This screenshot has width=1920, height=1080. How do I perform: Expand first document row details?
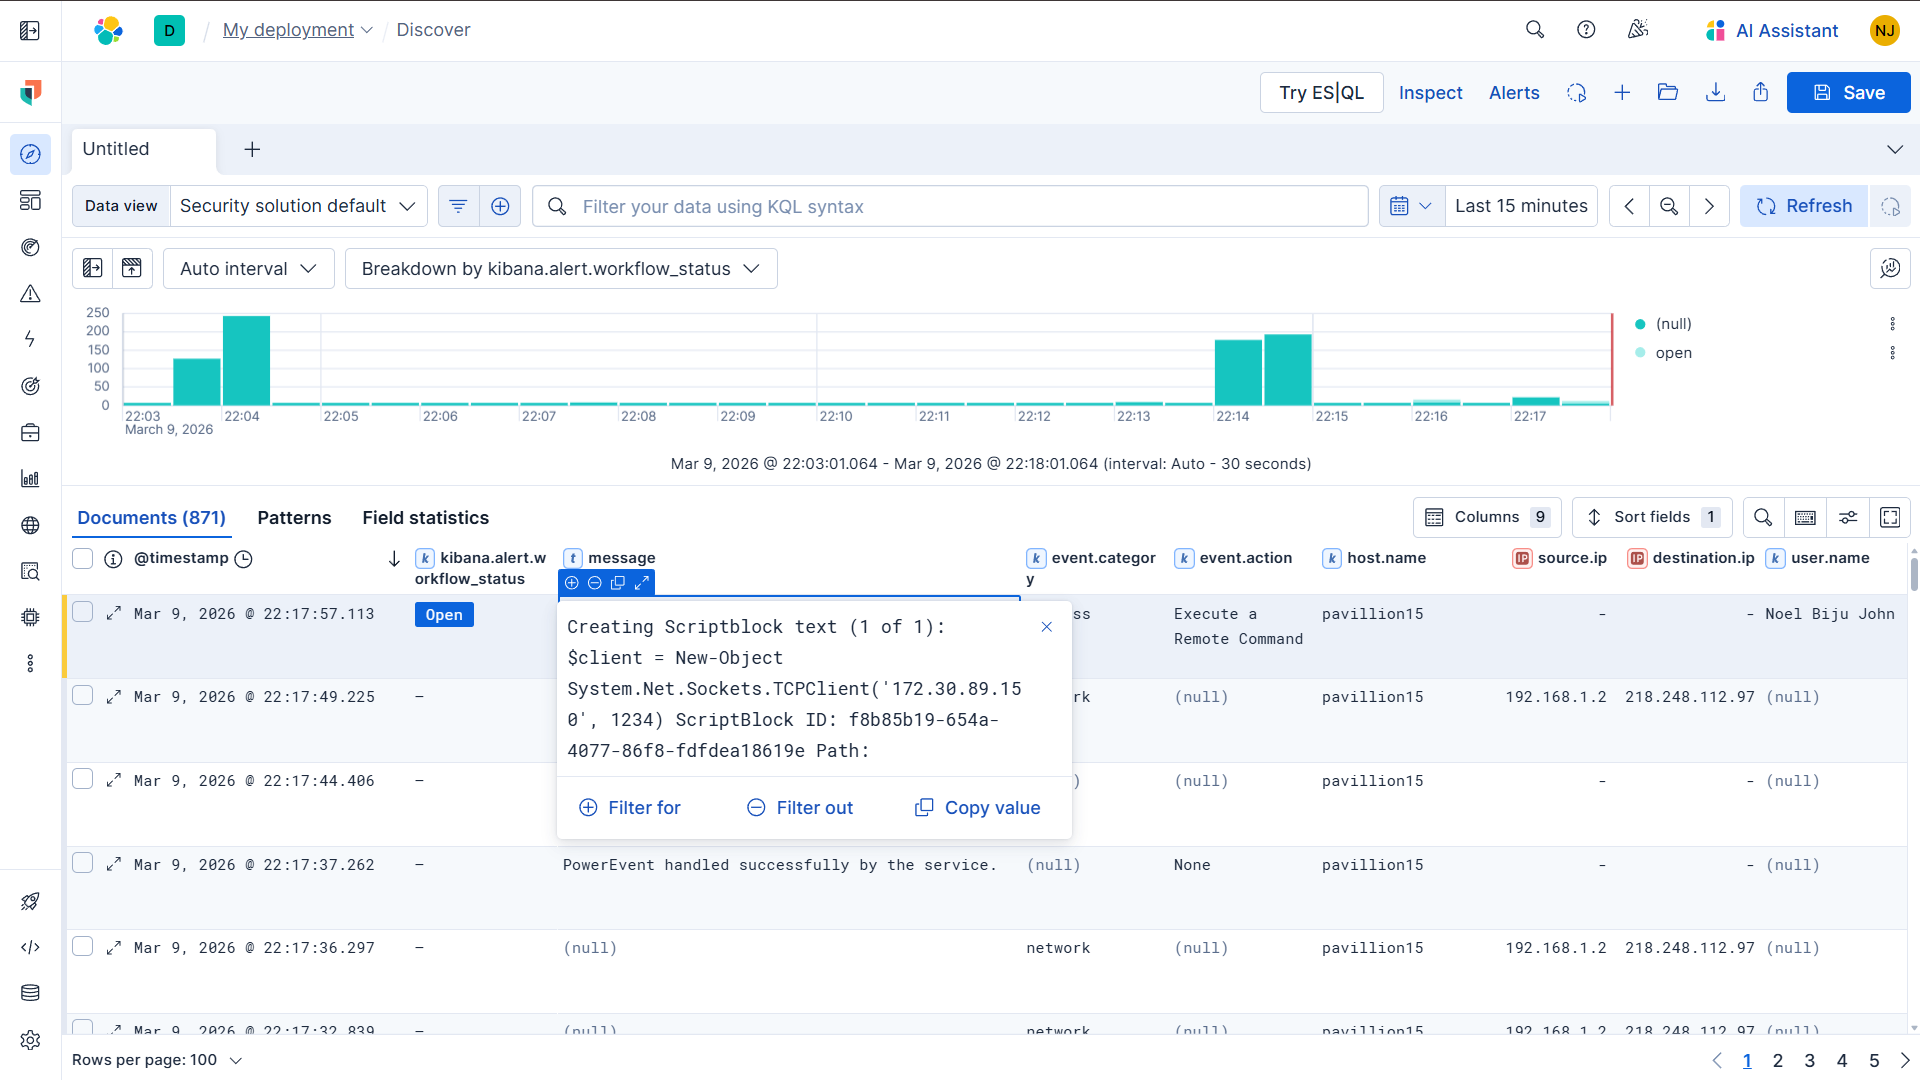click(x=114, y=613)
